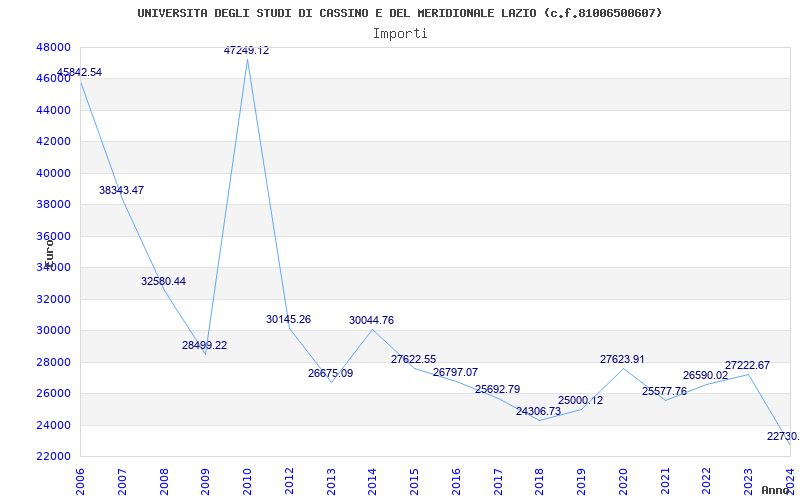Click the 32000 y-axis tick label
The height and width of the screenshot is (500, 800).
coord(53,299)
